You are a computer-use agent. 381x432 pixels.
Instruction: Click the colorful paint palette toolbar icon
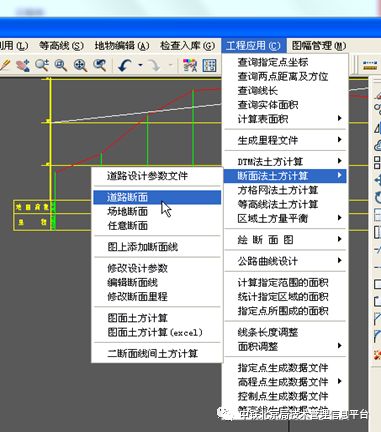click(190, 65)
